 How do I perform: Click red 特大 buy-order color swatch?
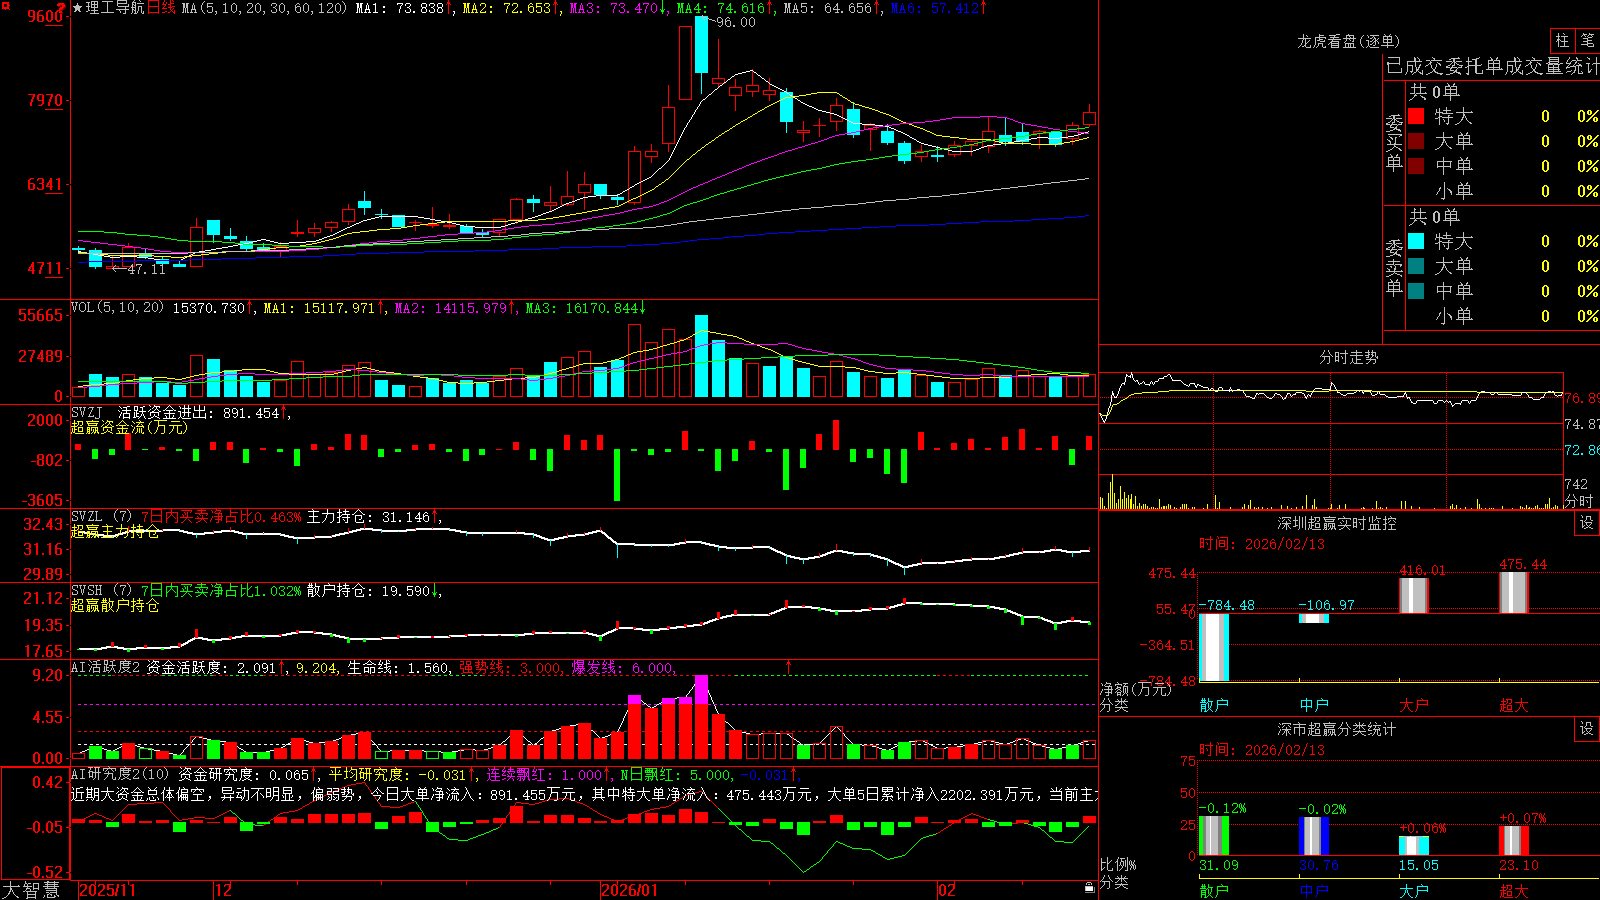[1416, 116]
